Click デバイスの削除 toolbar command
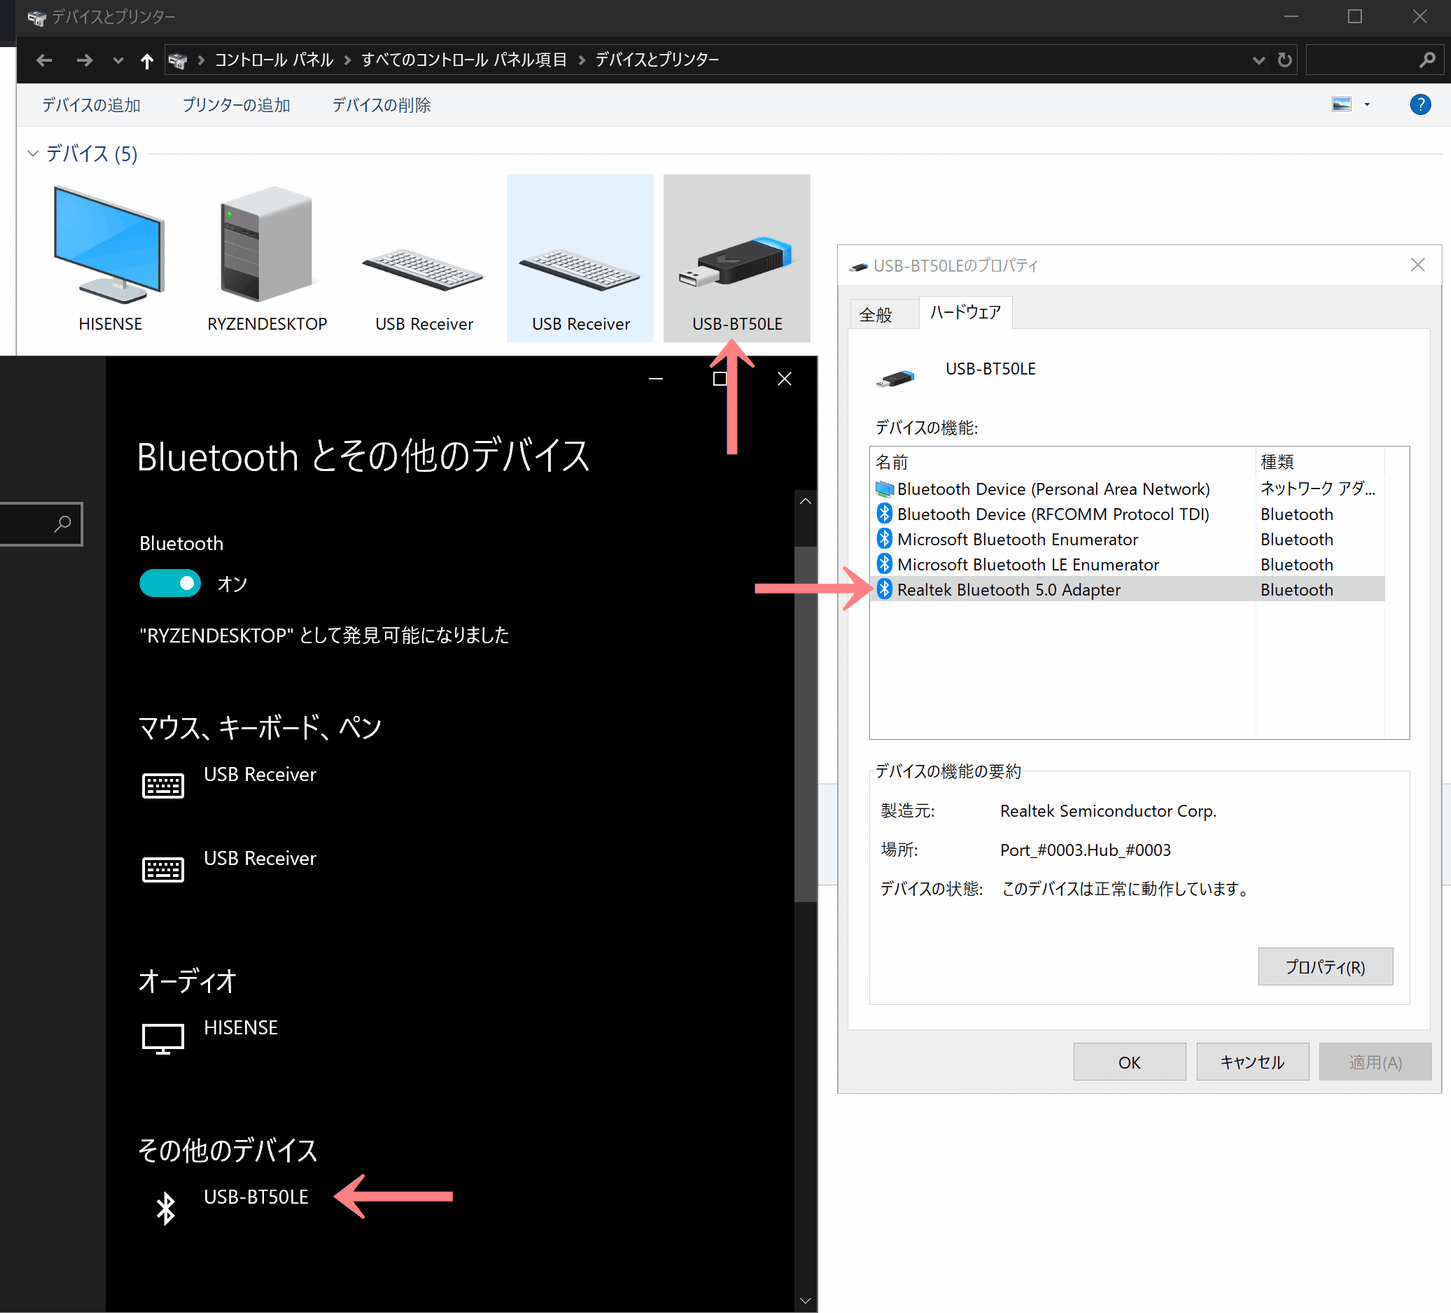The height and width of the screenshot is (1313, 1451). pos(381,105)
